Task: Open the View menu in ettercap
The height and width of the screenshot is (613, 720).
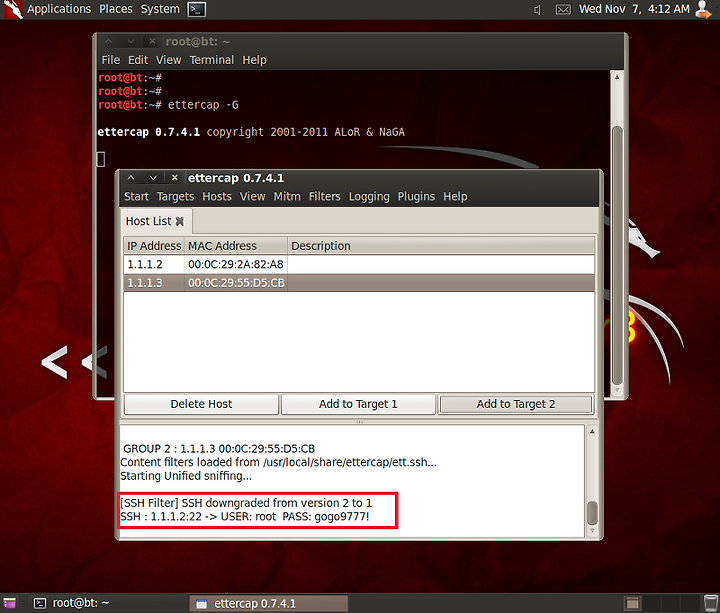Action: (252, 197)
